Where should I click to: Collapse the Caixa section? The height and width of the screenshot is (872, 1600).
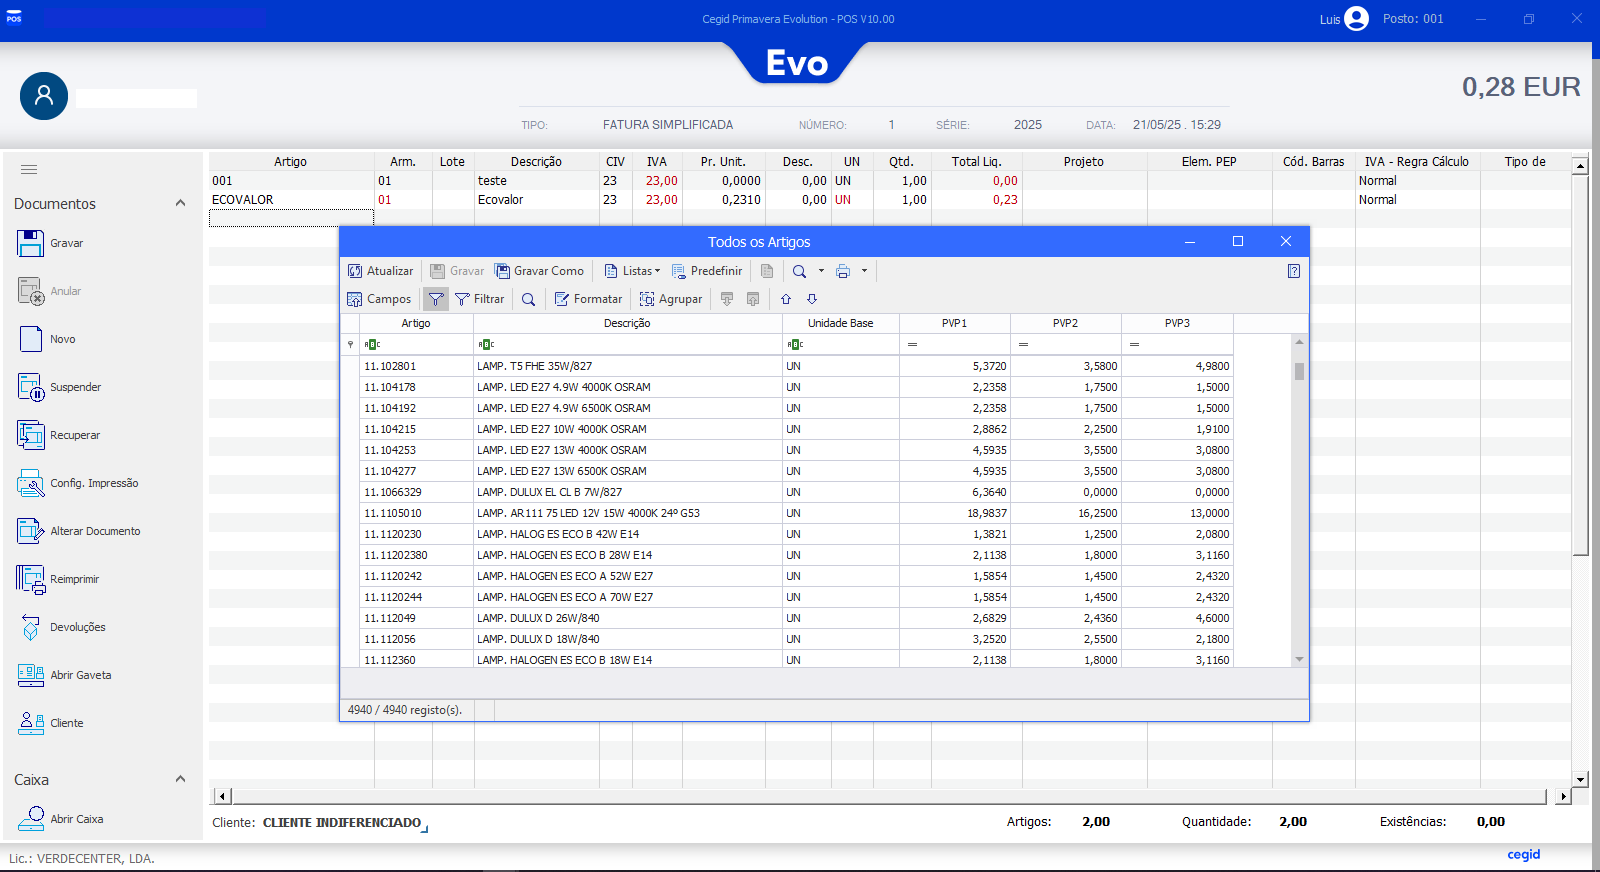pyautogui.click(x=180, y=779)
